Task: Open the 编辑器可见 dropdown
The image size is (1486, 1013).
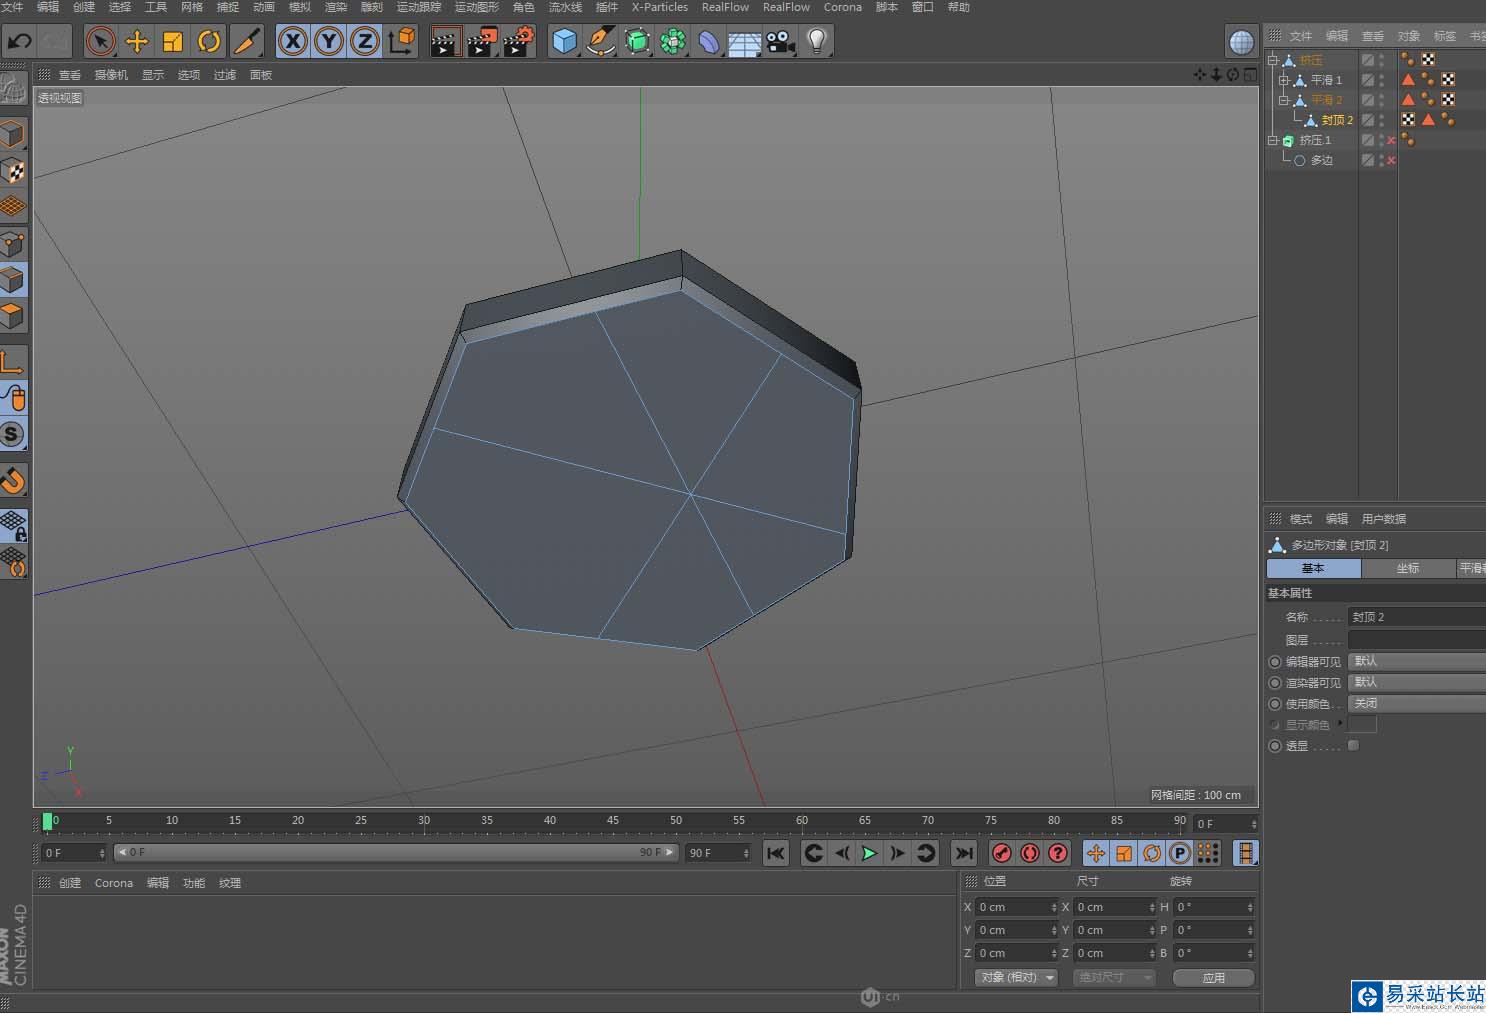Action: click(x=1415, y=661)
